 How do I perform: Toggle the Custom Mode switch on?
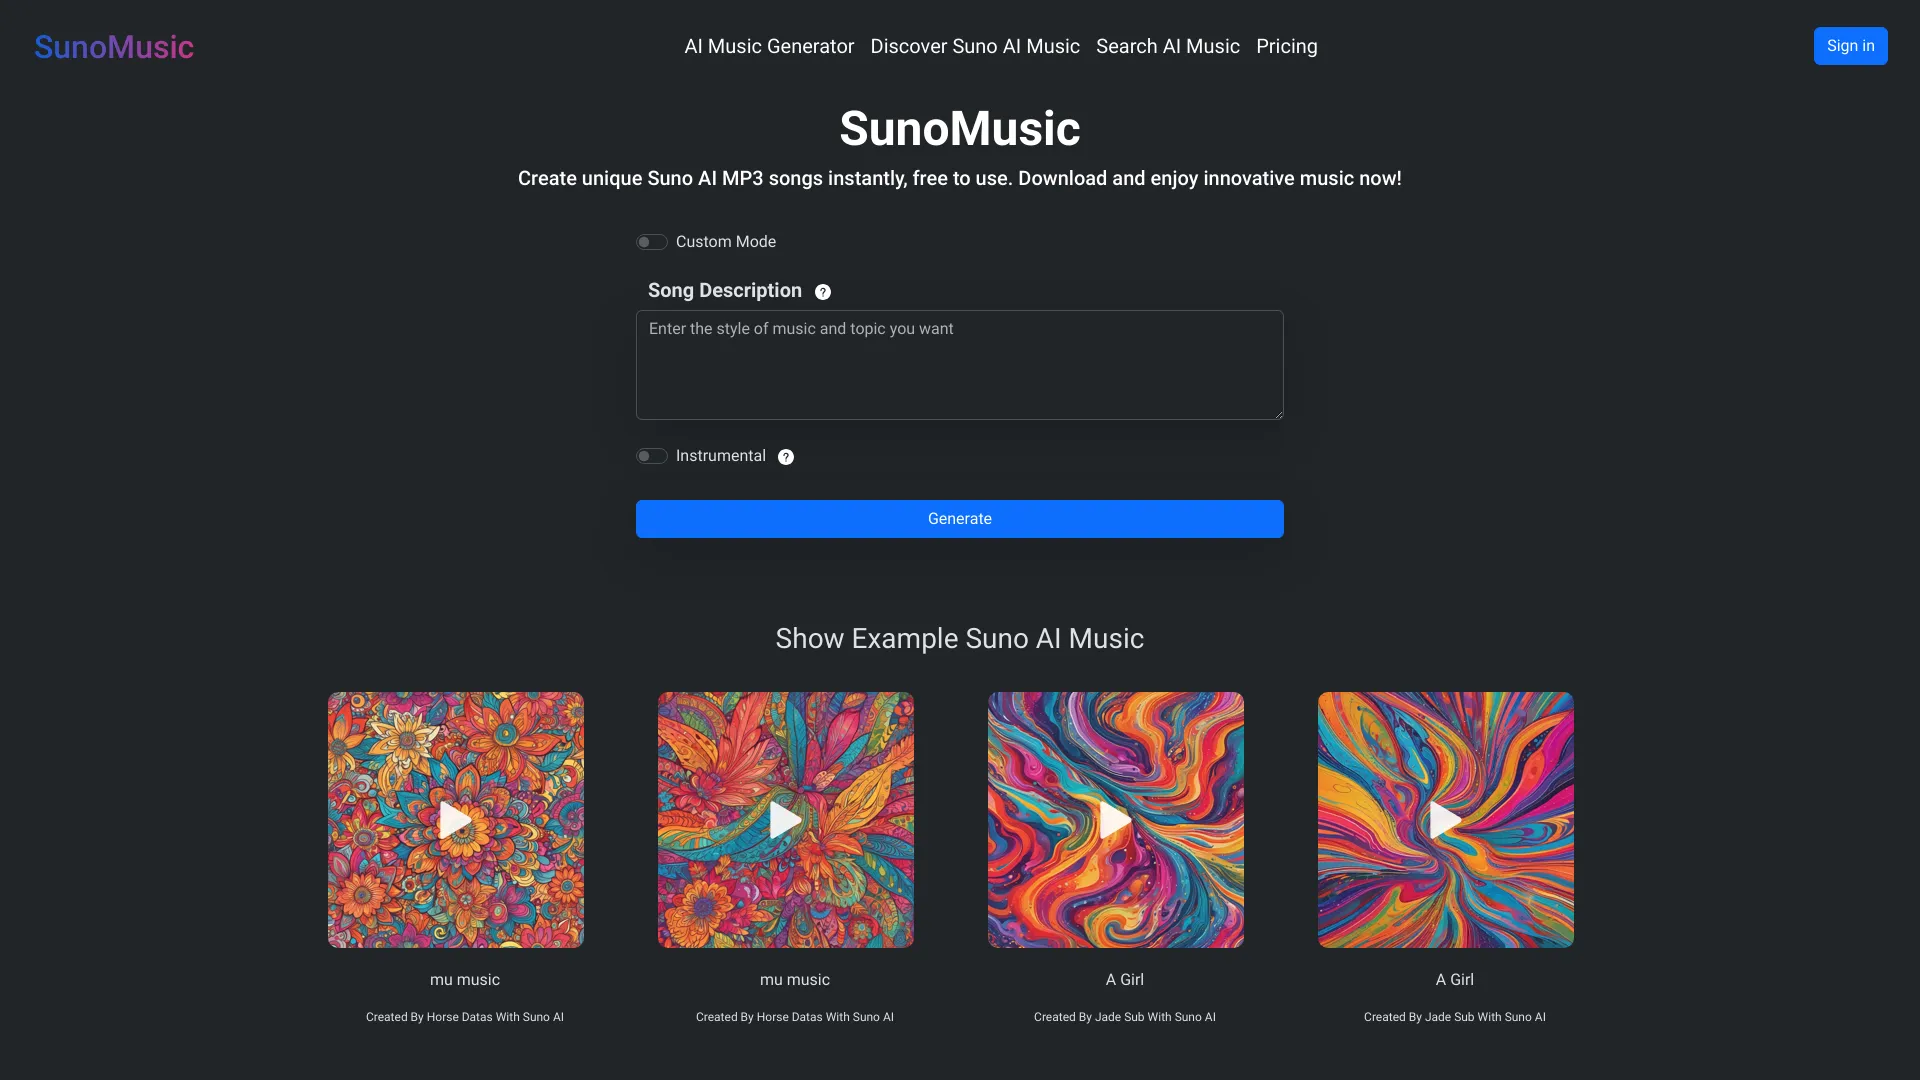click(651, 241)
